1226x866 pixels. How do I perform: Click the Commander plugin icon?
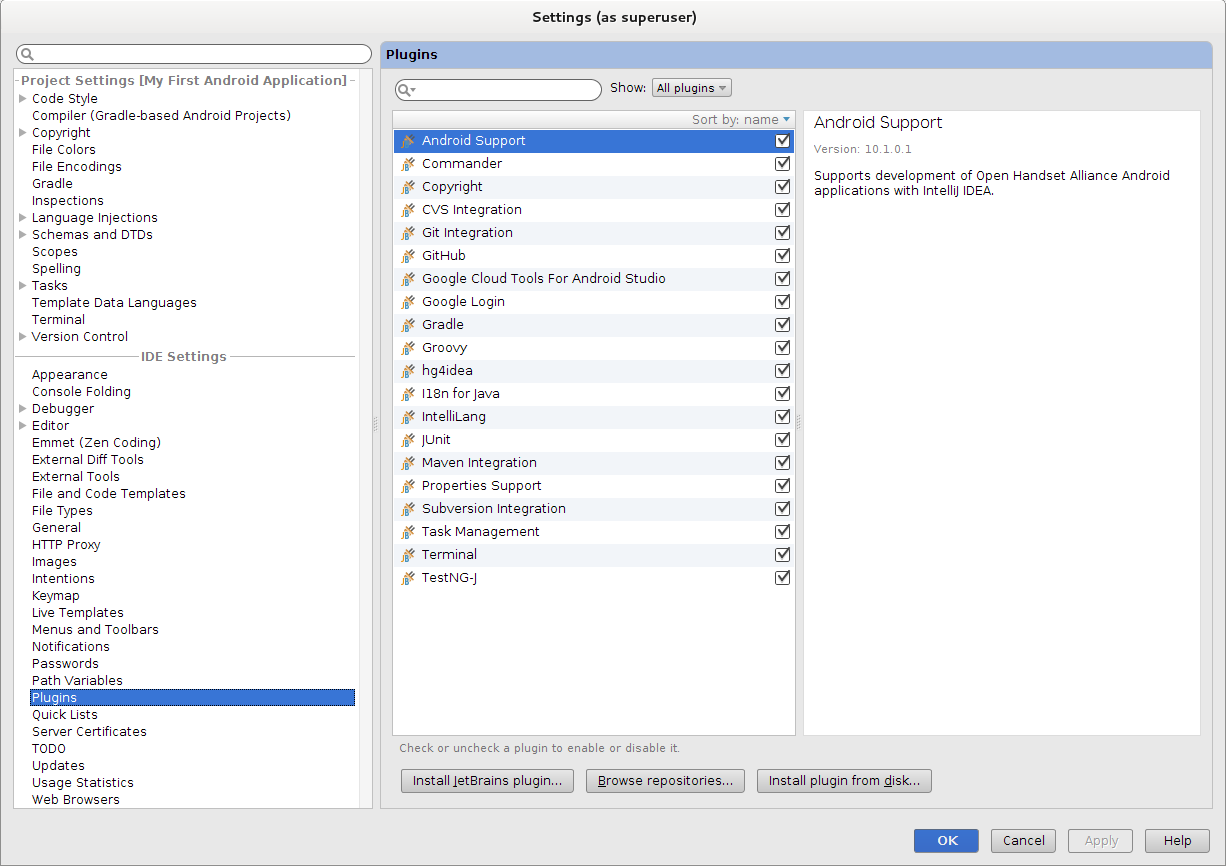[x=408, y=164]
